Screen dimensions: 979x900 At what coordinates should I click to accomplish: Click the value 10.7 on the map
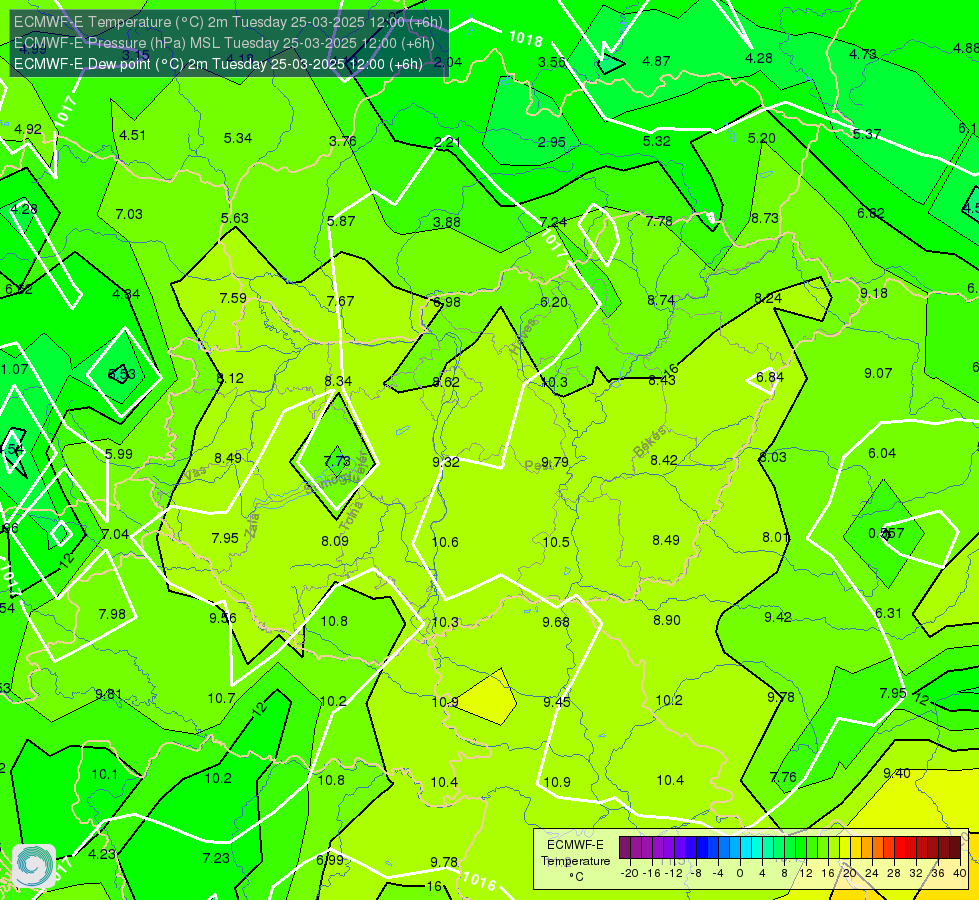pyautogui.click(x=221, y=698)
